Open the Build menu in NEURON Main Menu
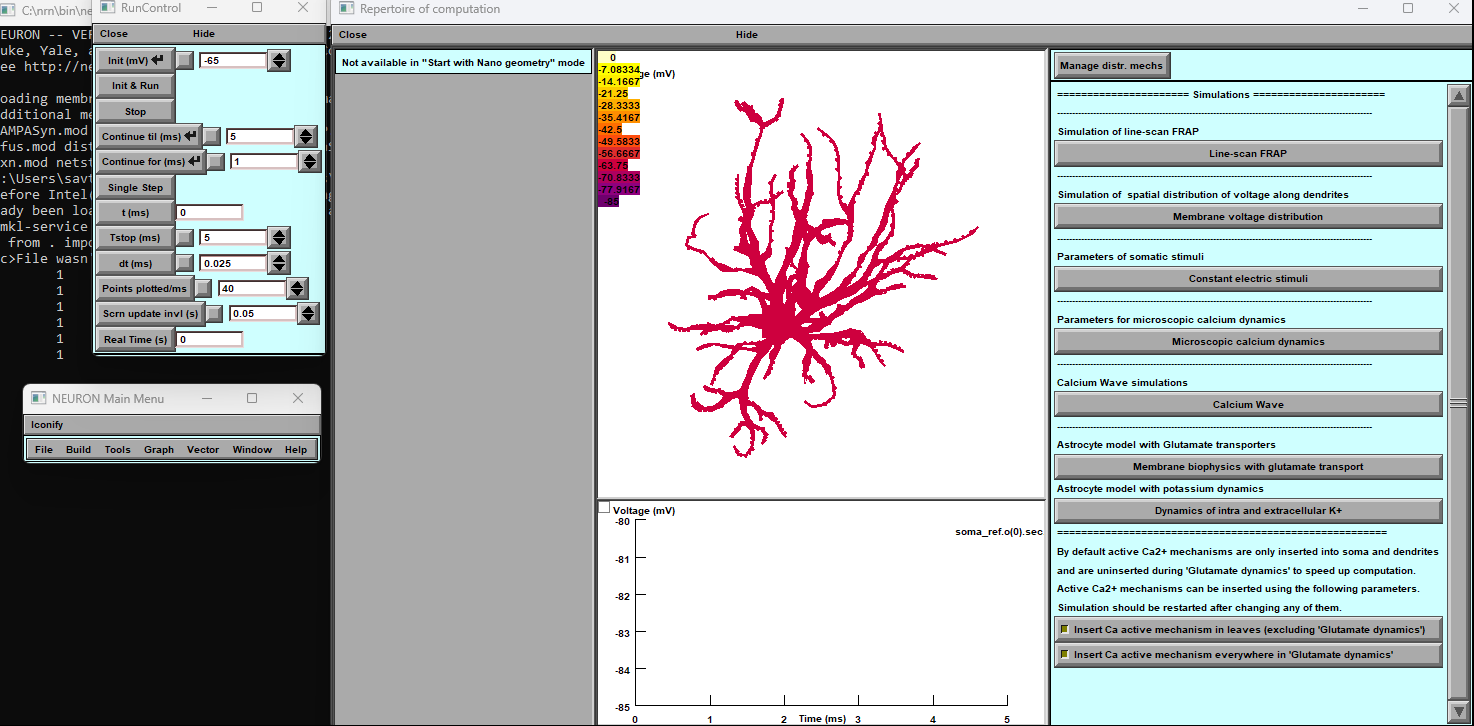Image resolution: width=1474 pixels, height=726 pixels. pos(78,450)
